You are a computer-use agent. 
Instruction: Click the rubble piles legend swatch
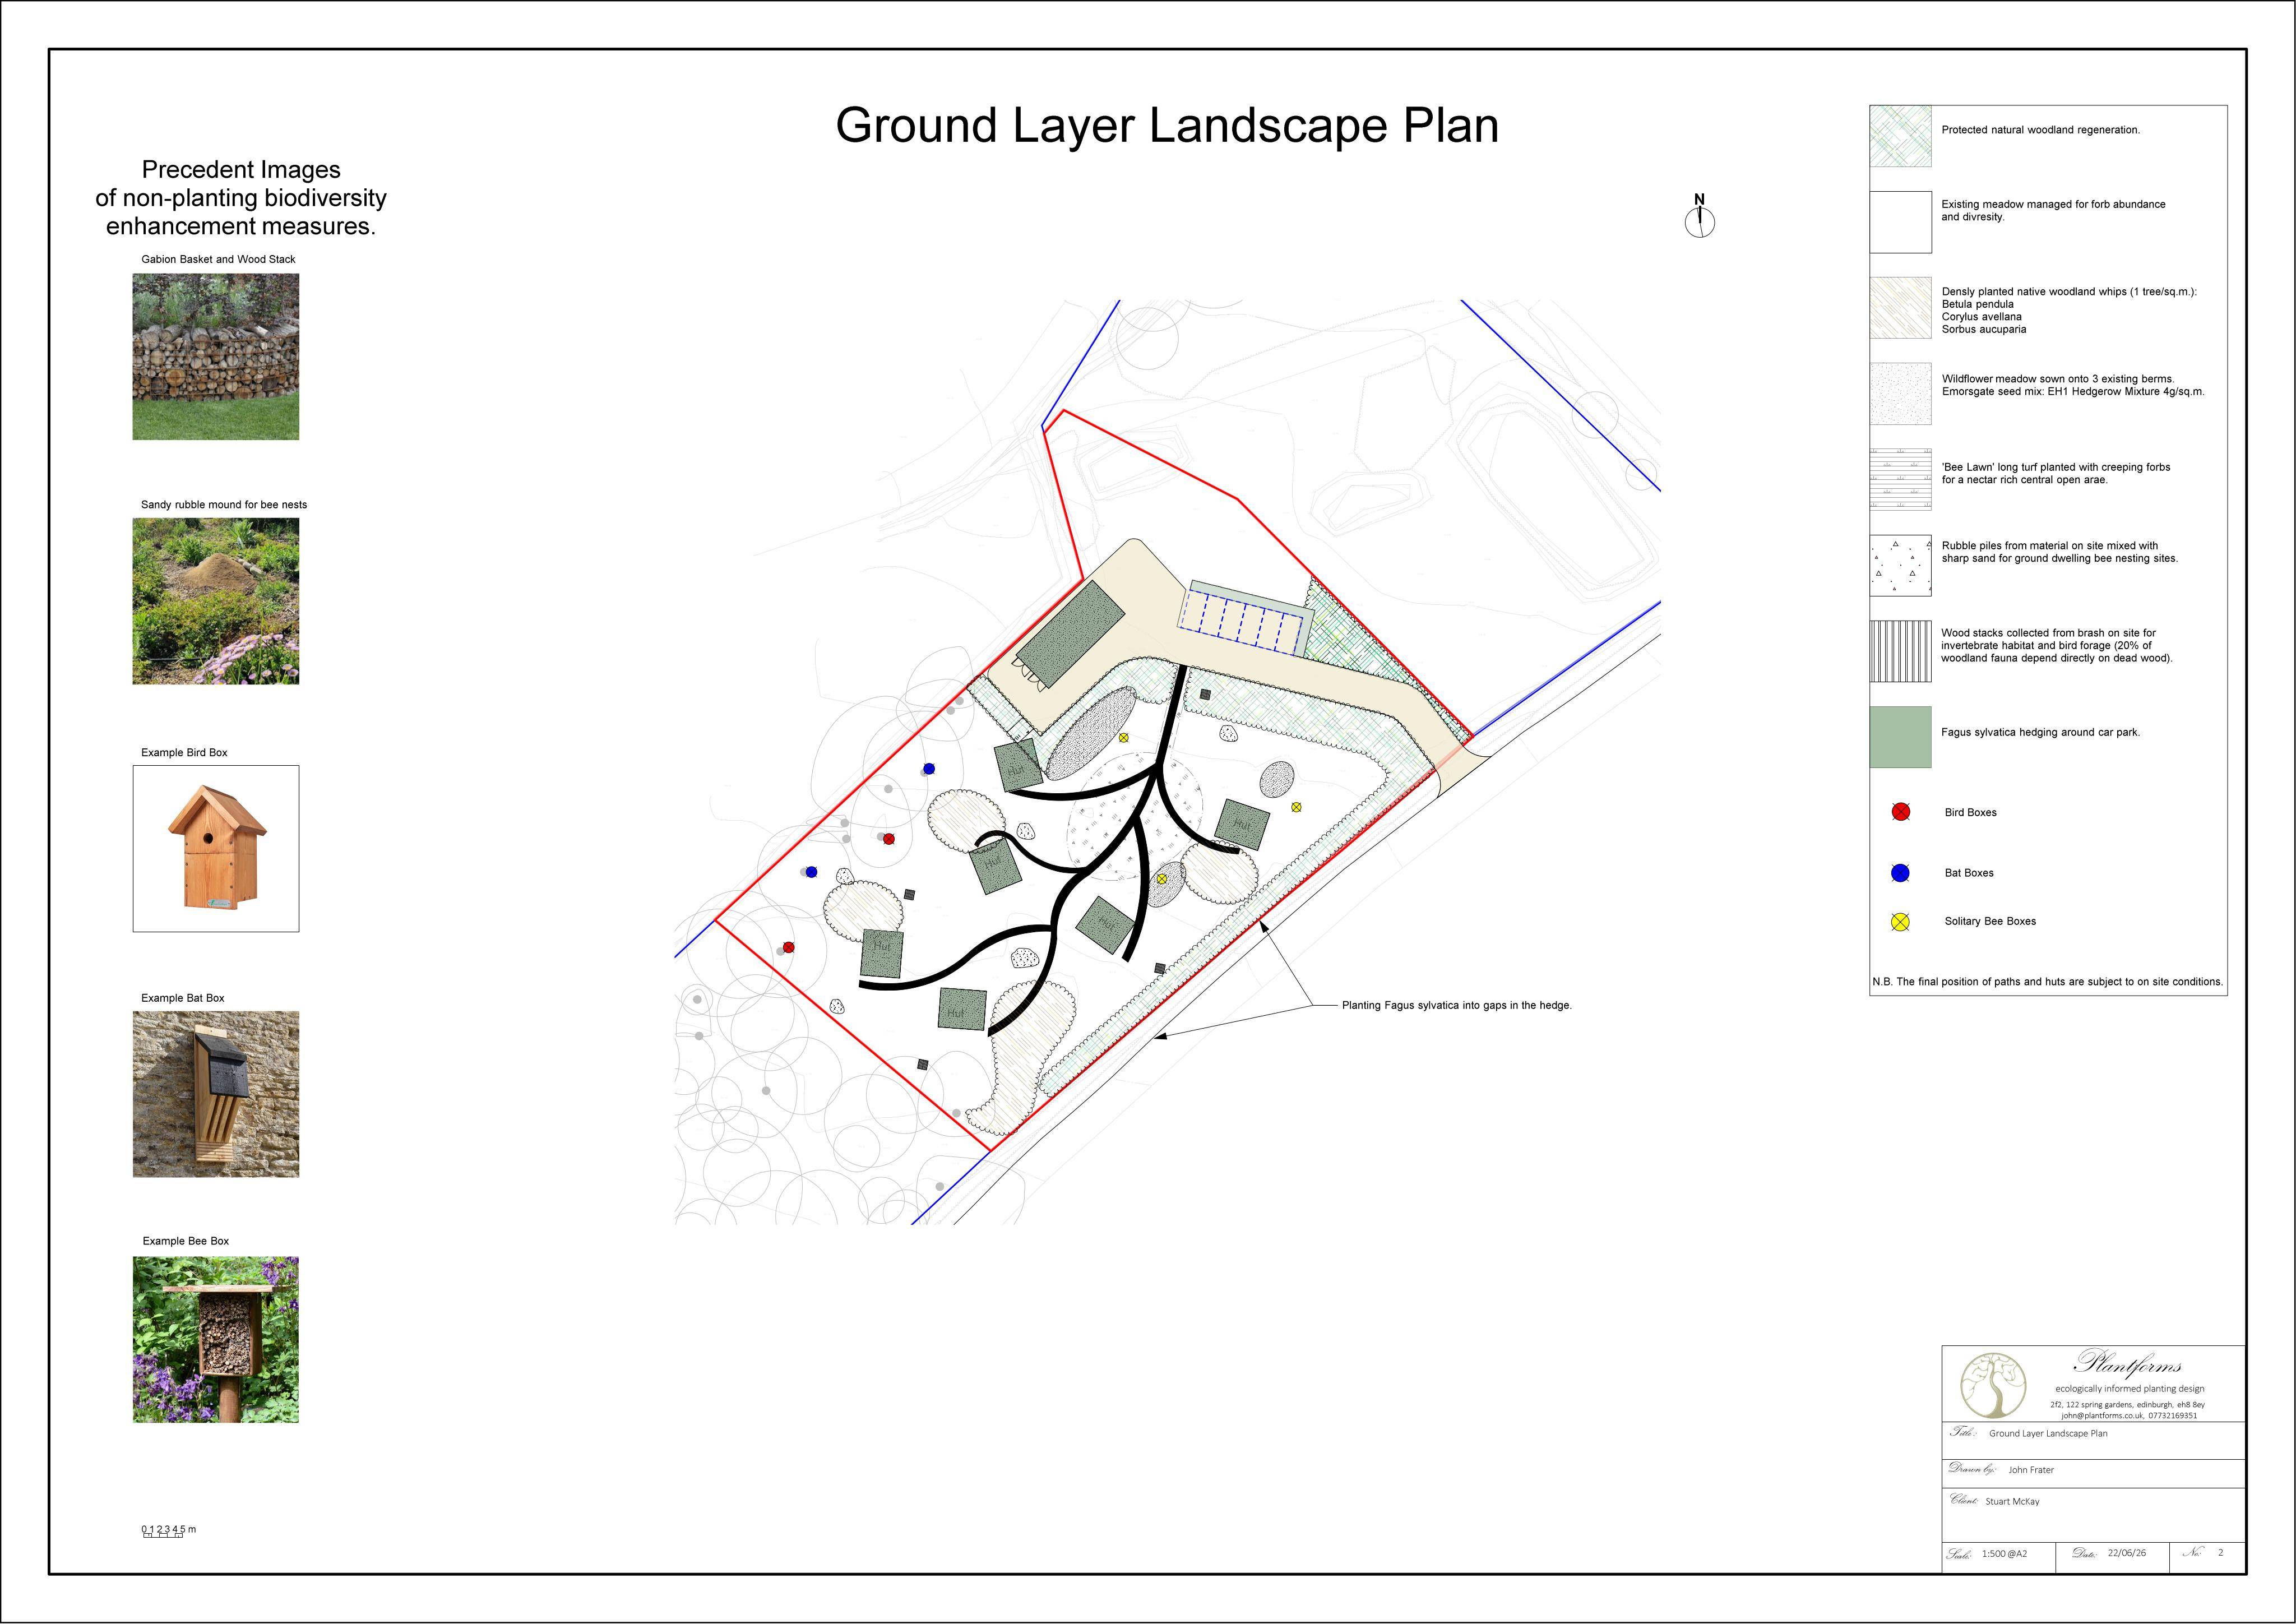tap(1900, 566)
